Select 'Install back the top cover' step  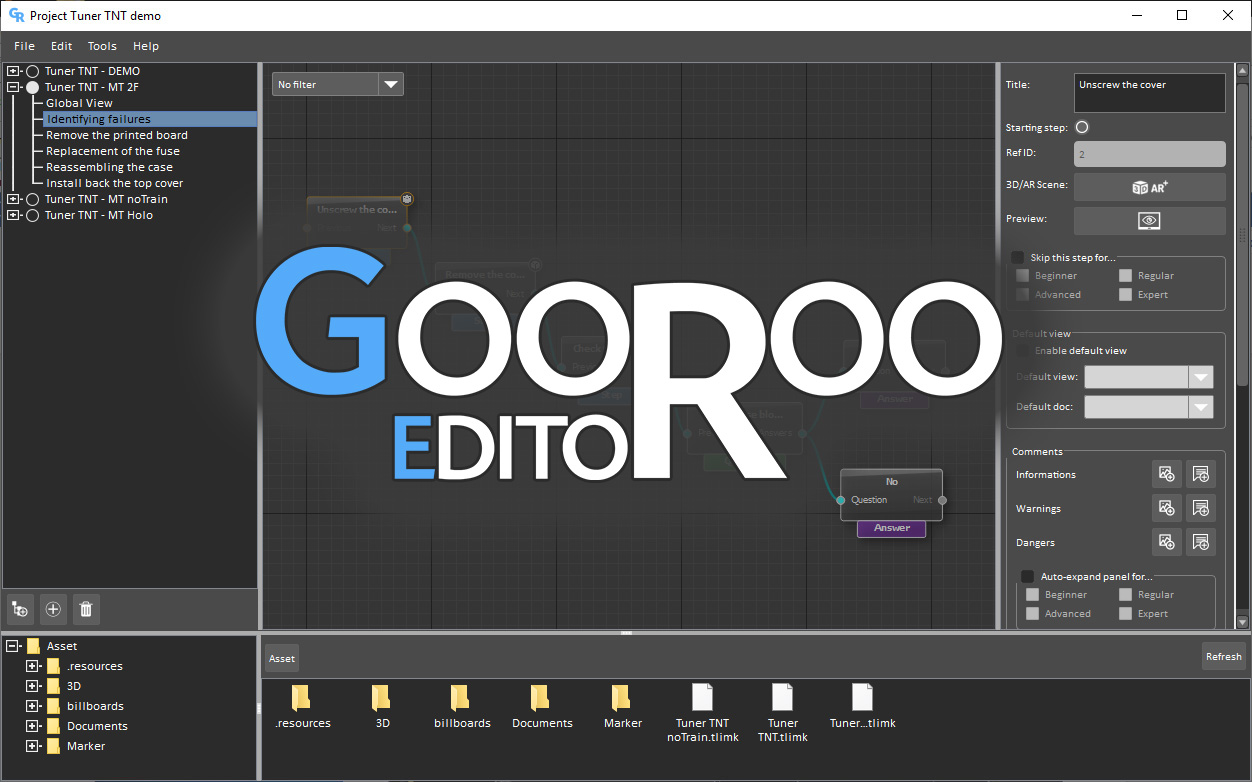tap(115, 183)
